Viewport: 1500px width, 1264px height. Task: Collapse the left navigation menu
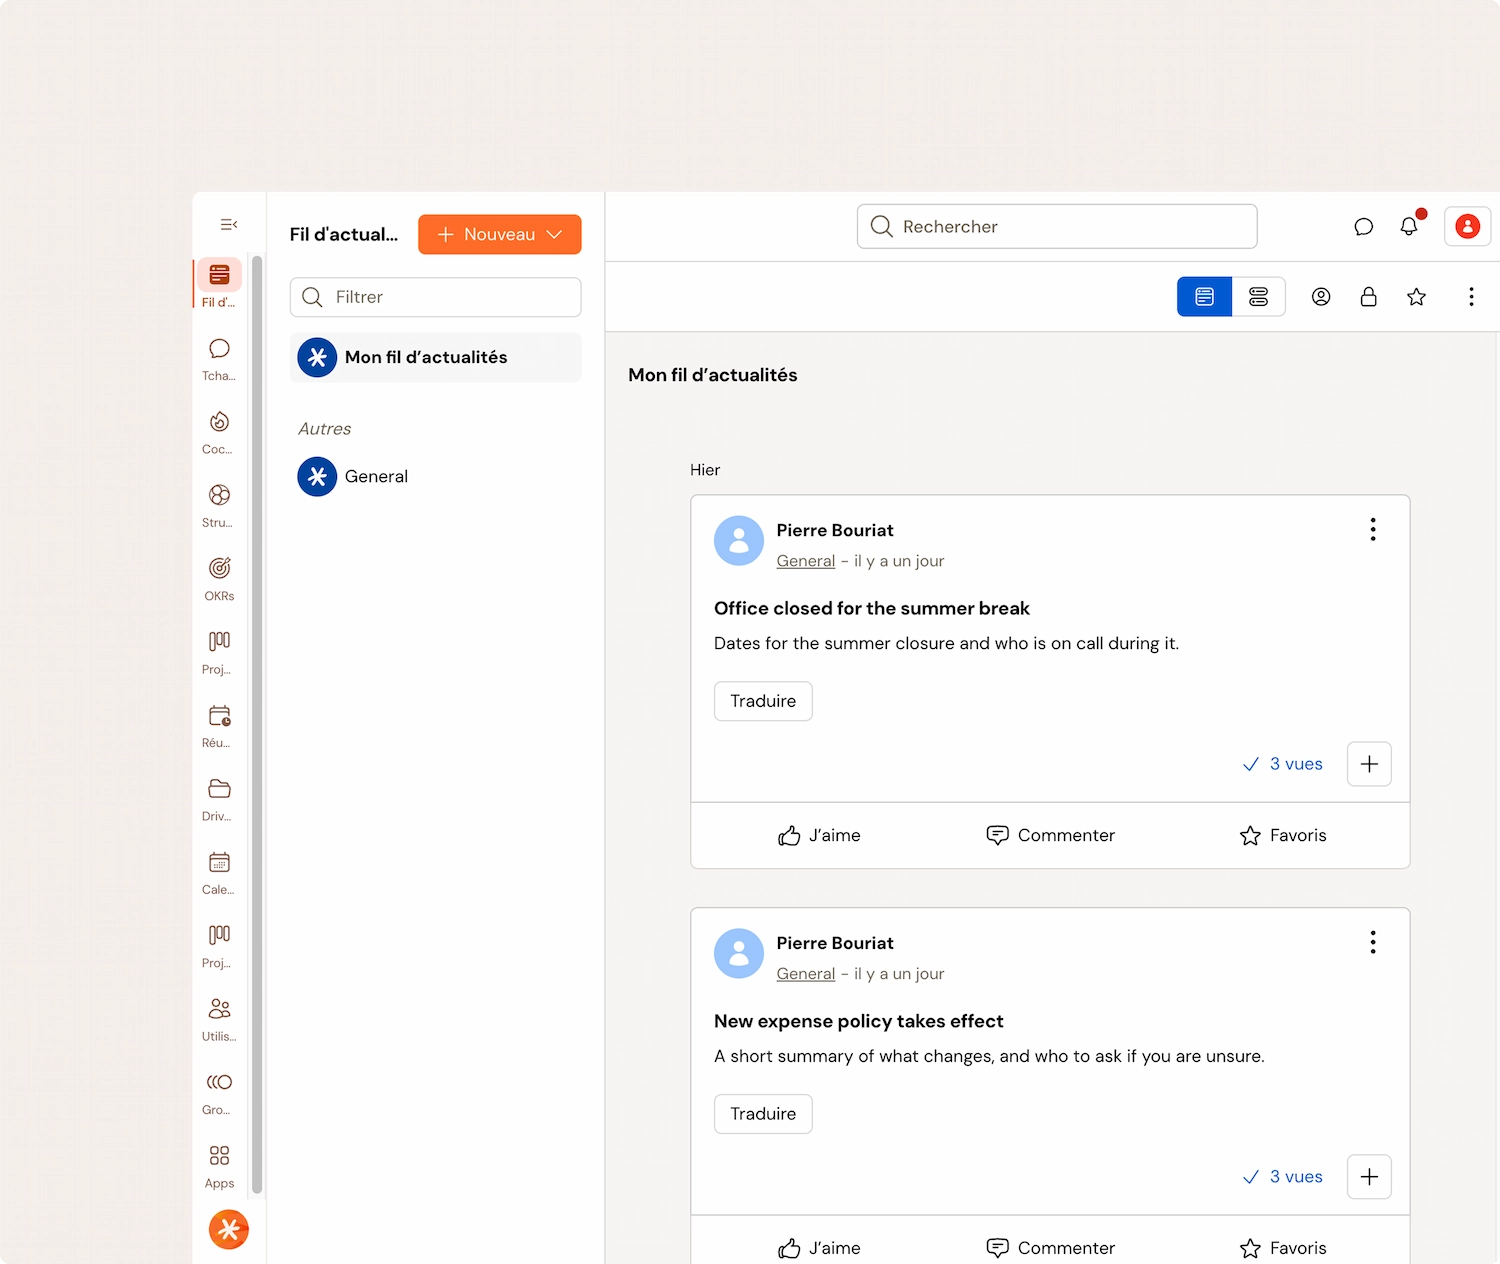point(229,225)
